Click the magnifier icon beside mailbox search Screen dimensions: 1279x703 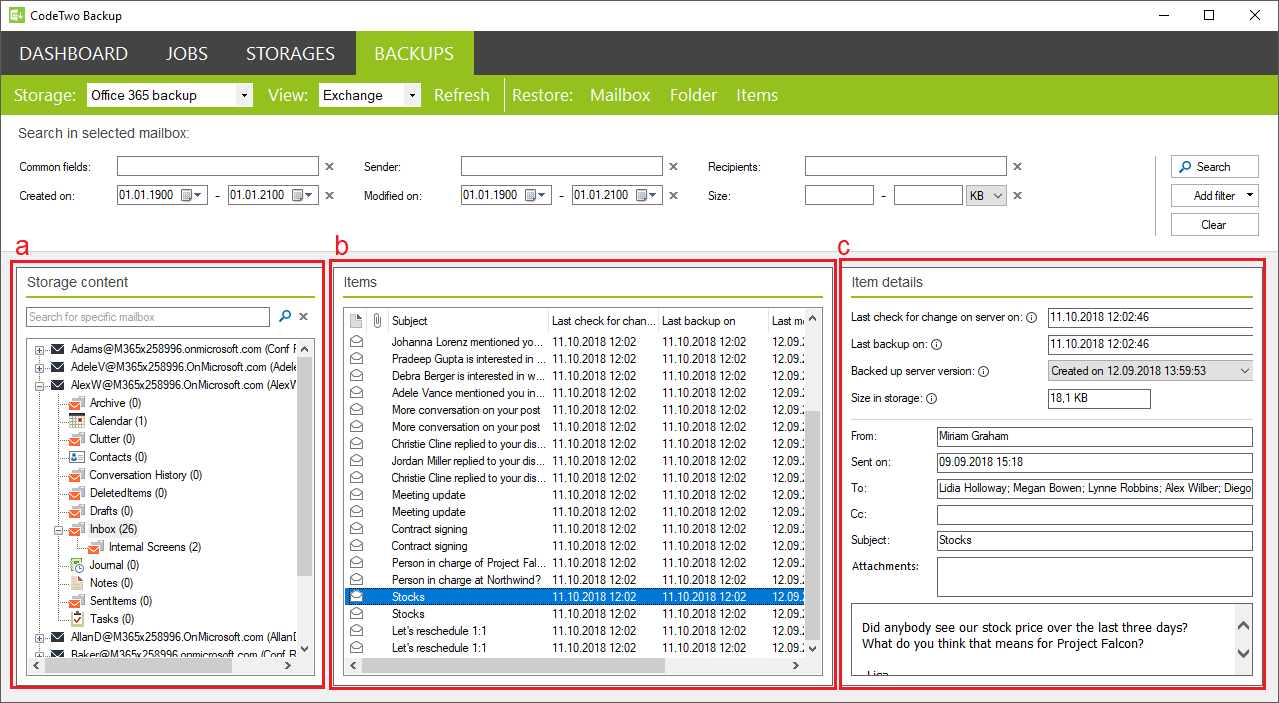285,316
